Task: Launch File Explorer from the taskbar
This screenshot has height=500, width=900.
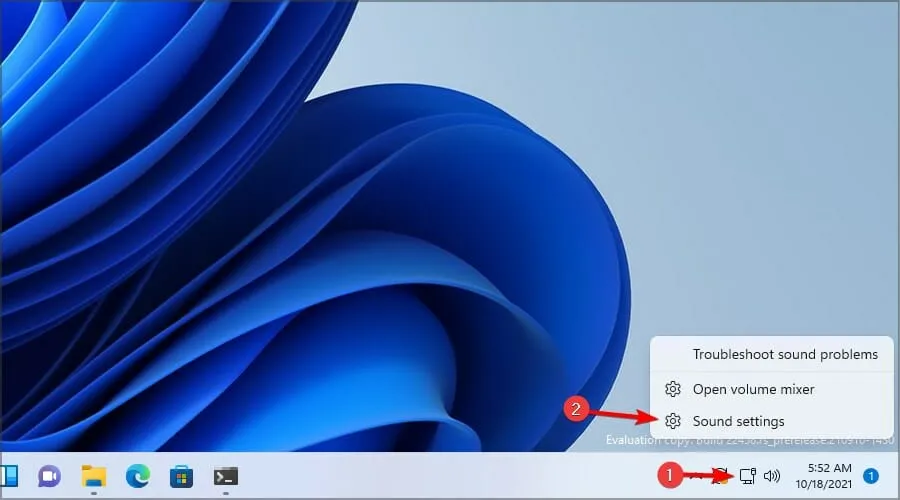Action: [94, 476]
